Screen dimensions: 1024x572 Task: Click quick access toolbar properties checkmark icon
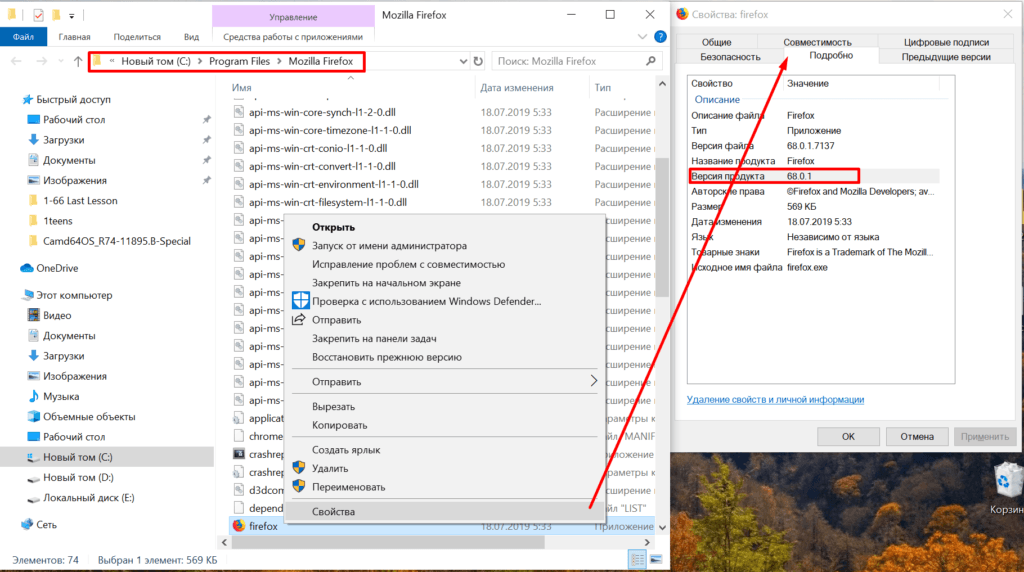point(38,14)
